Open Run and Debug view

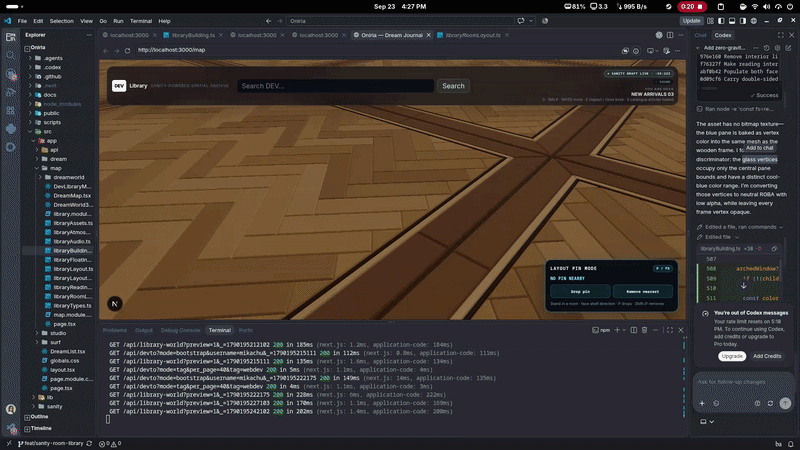click(10, 92)
